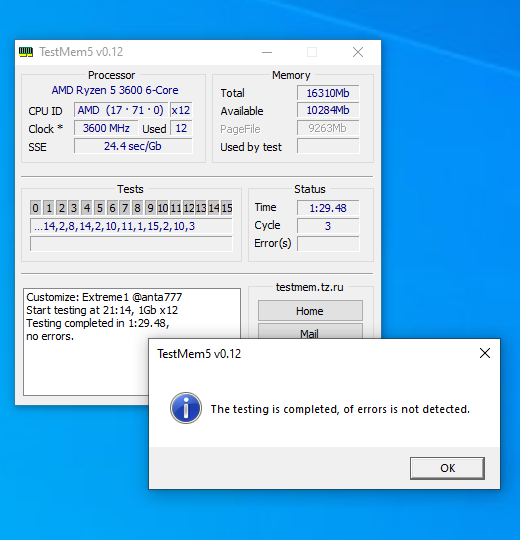Click the Used cores value 12

[x=181, y=128]
